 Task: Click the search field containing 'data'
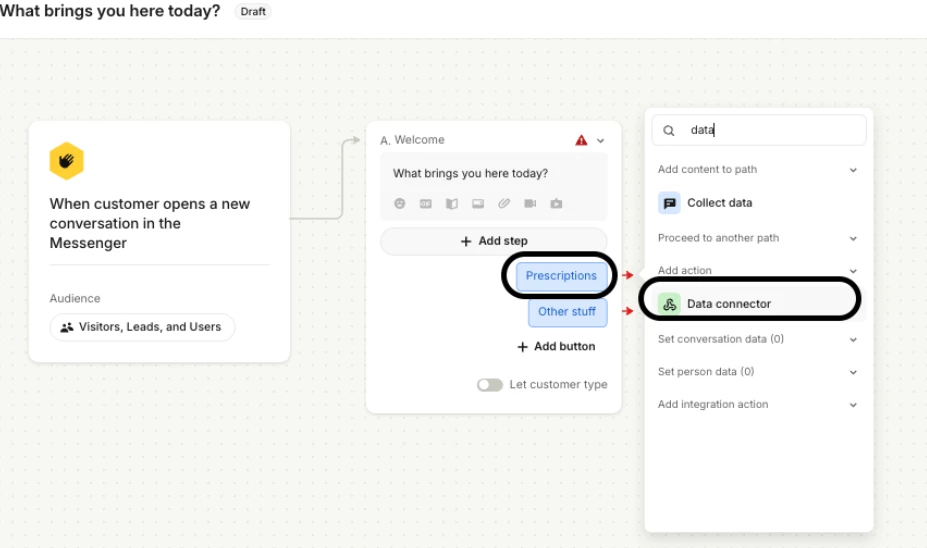coord(770,130)
